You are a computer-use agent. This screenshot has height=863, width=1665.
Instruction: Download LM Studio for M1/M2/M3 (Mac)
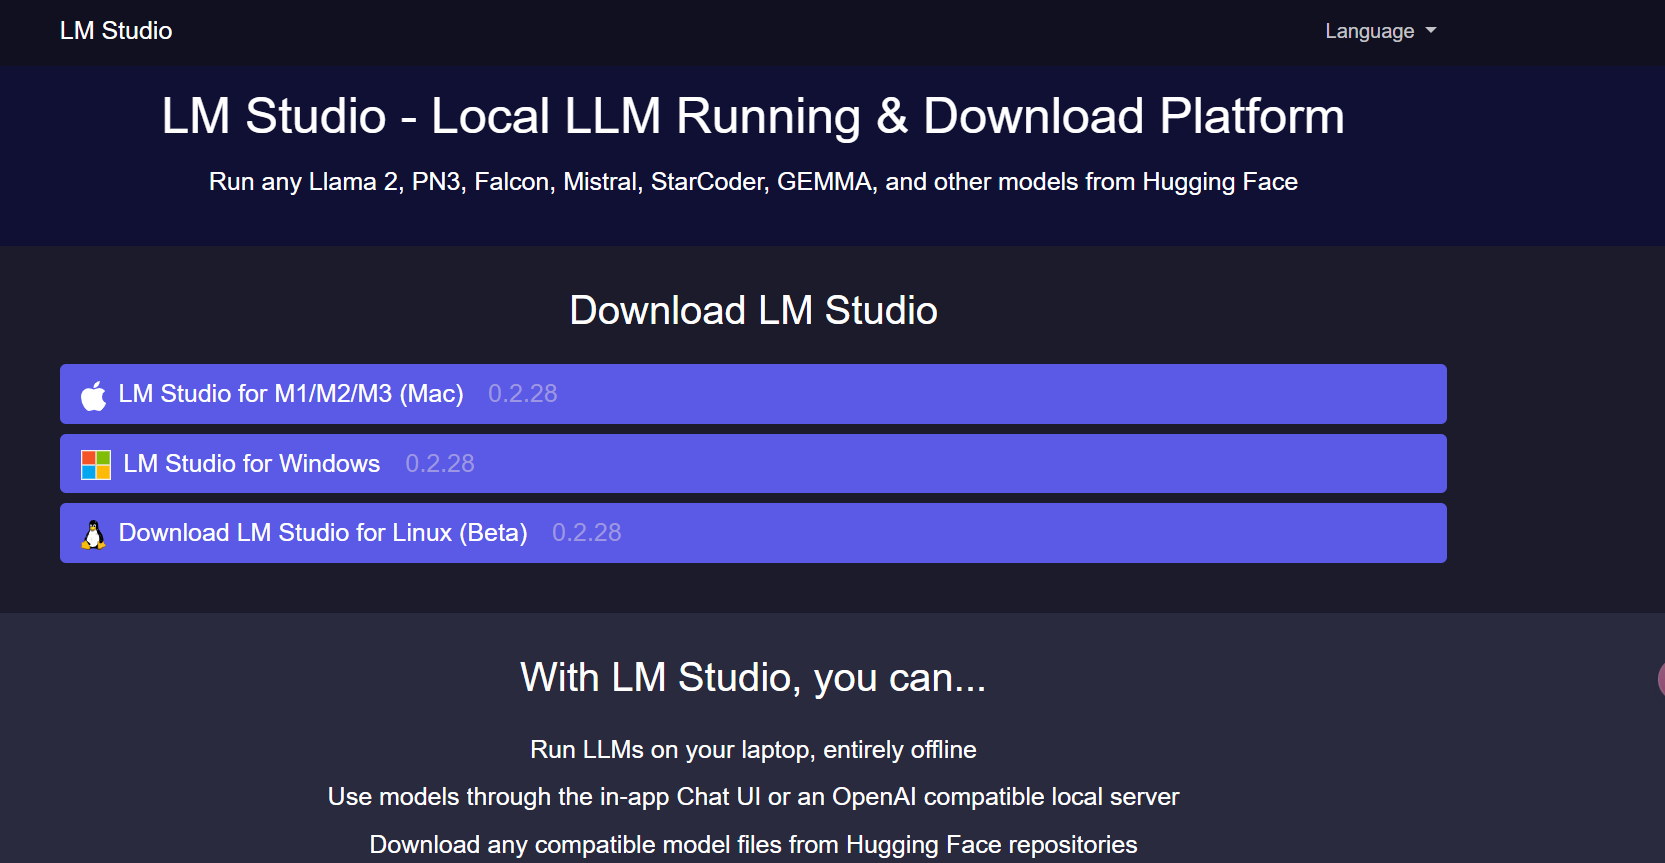(x=753, y=394)
